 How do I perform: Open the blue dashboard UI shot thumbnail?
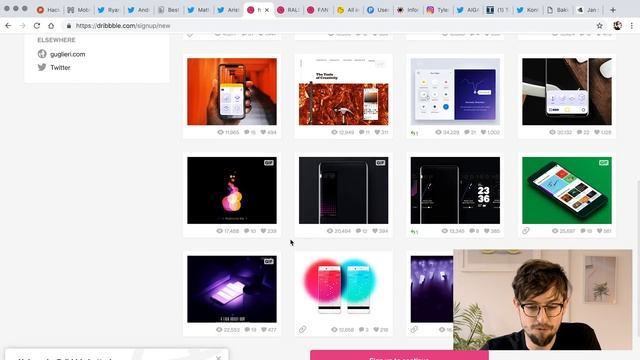(455, 91)
